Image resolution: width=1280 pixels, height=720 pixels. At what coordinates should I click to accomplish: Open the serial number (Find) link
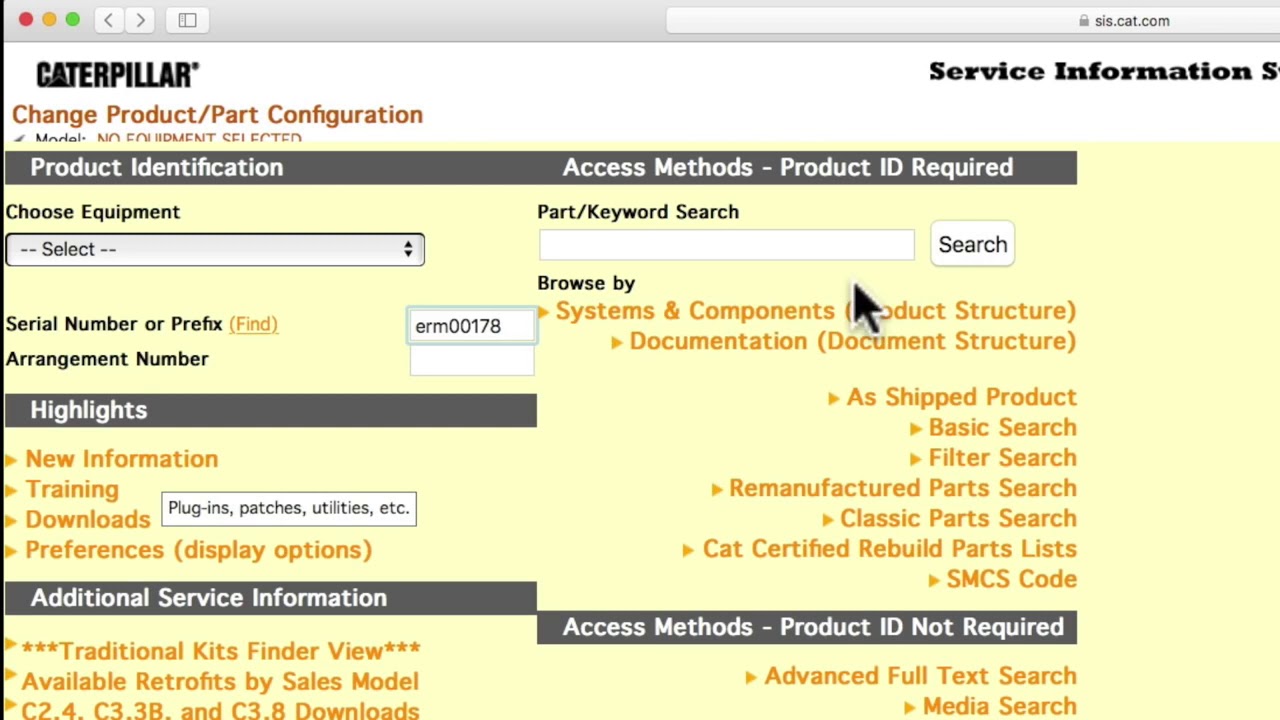click(x=253, y=324)
